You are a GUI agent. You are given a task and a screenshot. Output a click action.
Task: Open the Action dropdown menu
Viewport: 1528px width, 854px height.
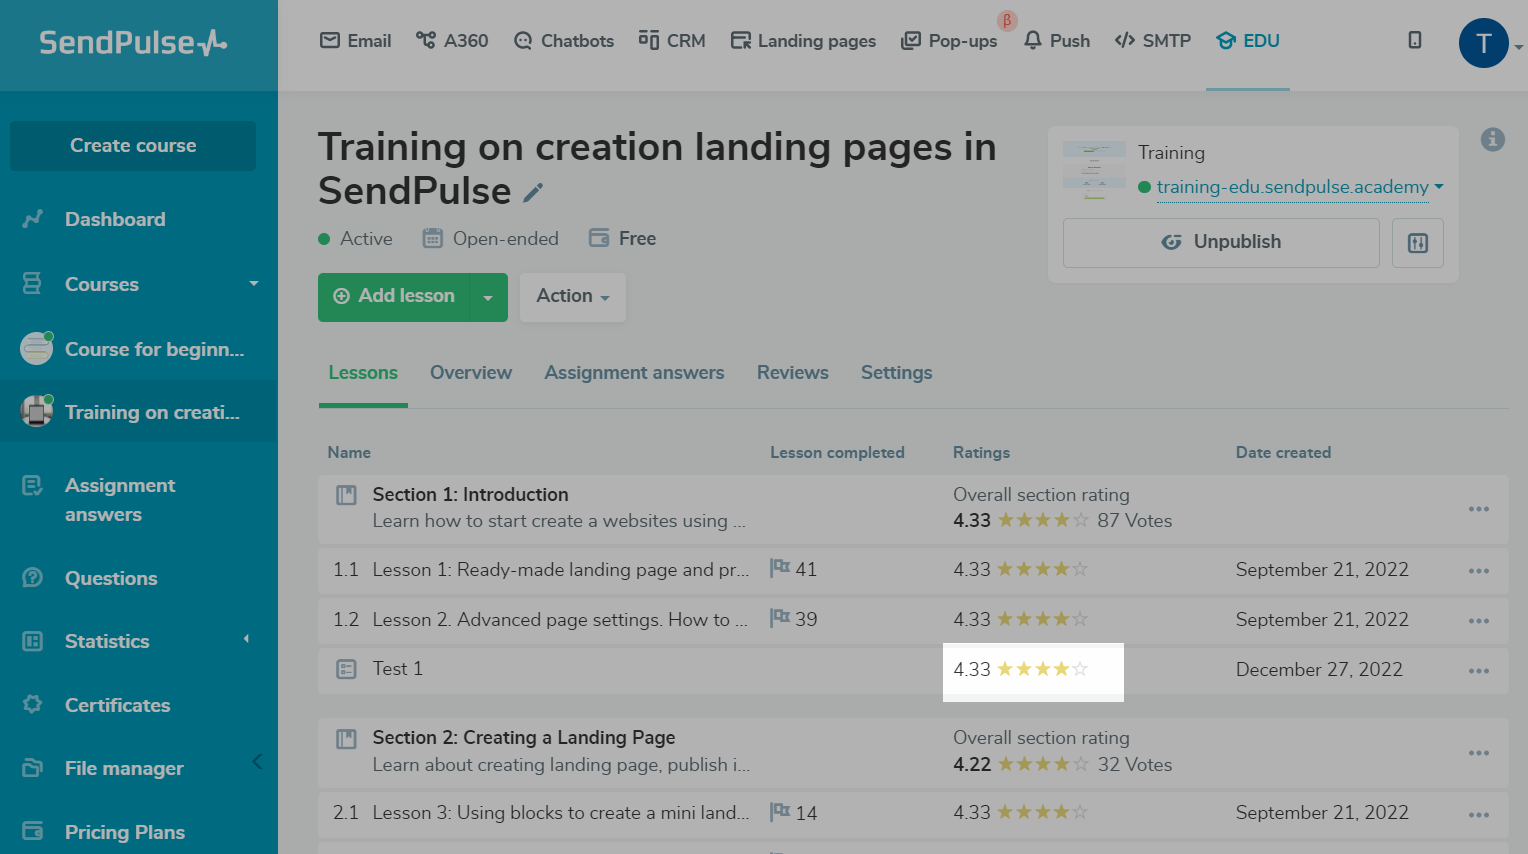(572, 297)
